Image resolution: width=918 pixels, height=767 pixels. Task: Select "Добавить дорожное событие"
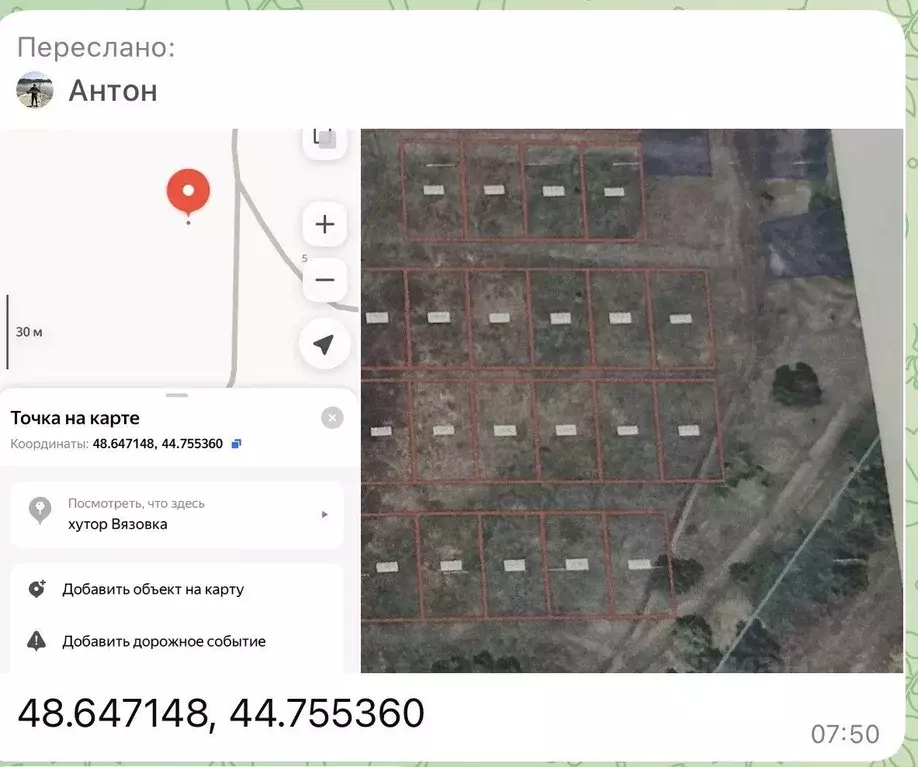pos(164,641)
